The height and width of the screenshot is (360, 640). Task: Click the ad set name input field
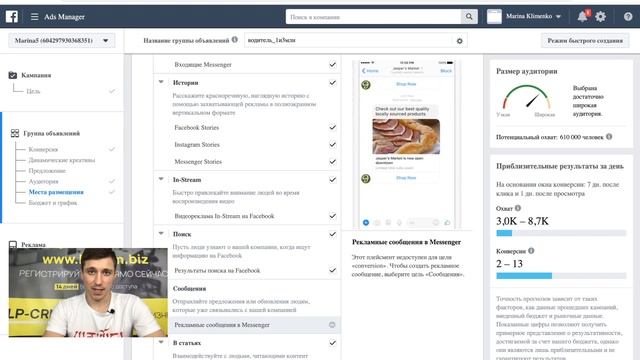[x=348, y=40]
